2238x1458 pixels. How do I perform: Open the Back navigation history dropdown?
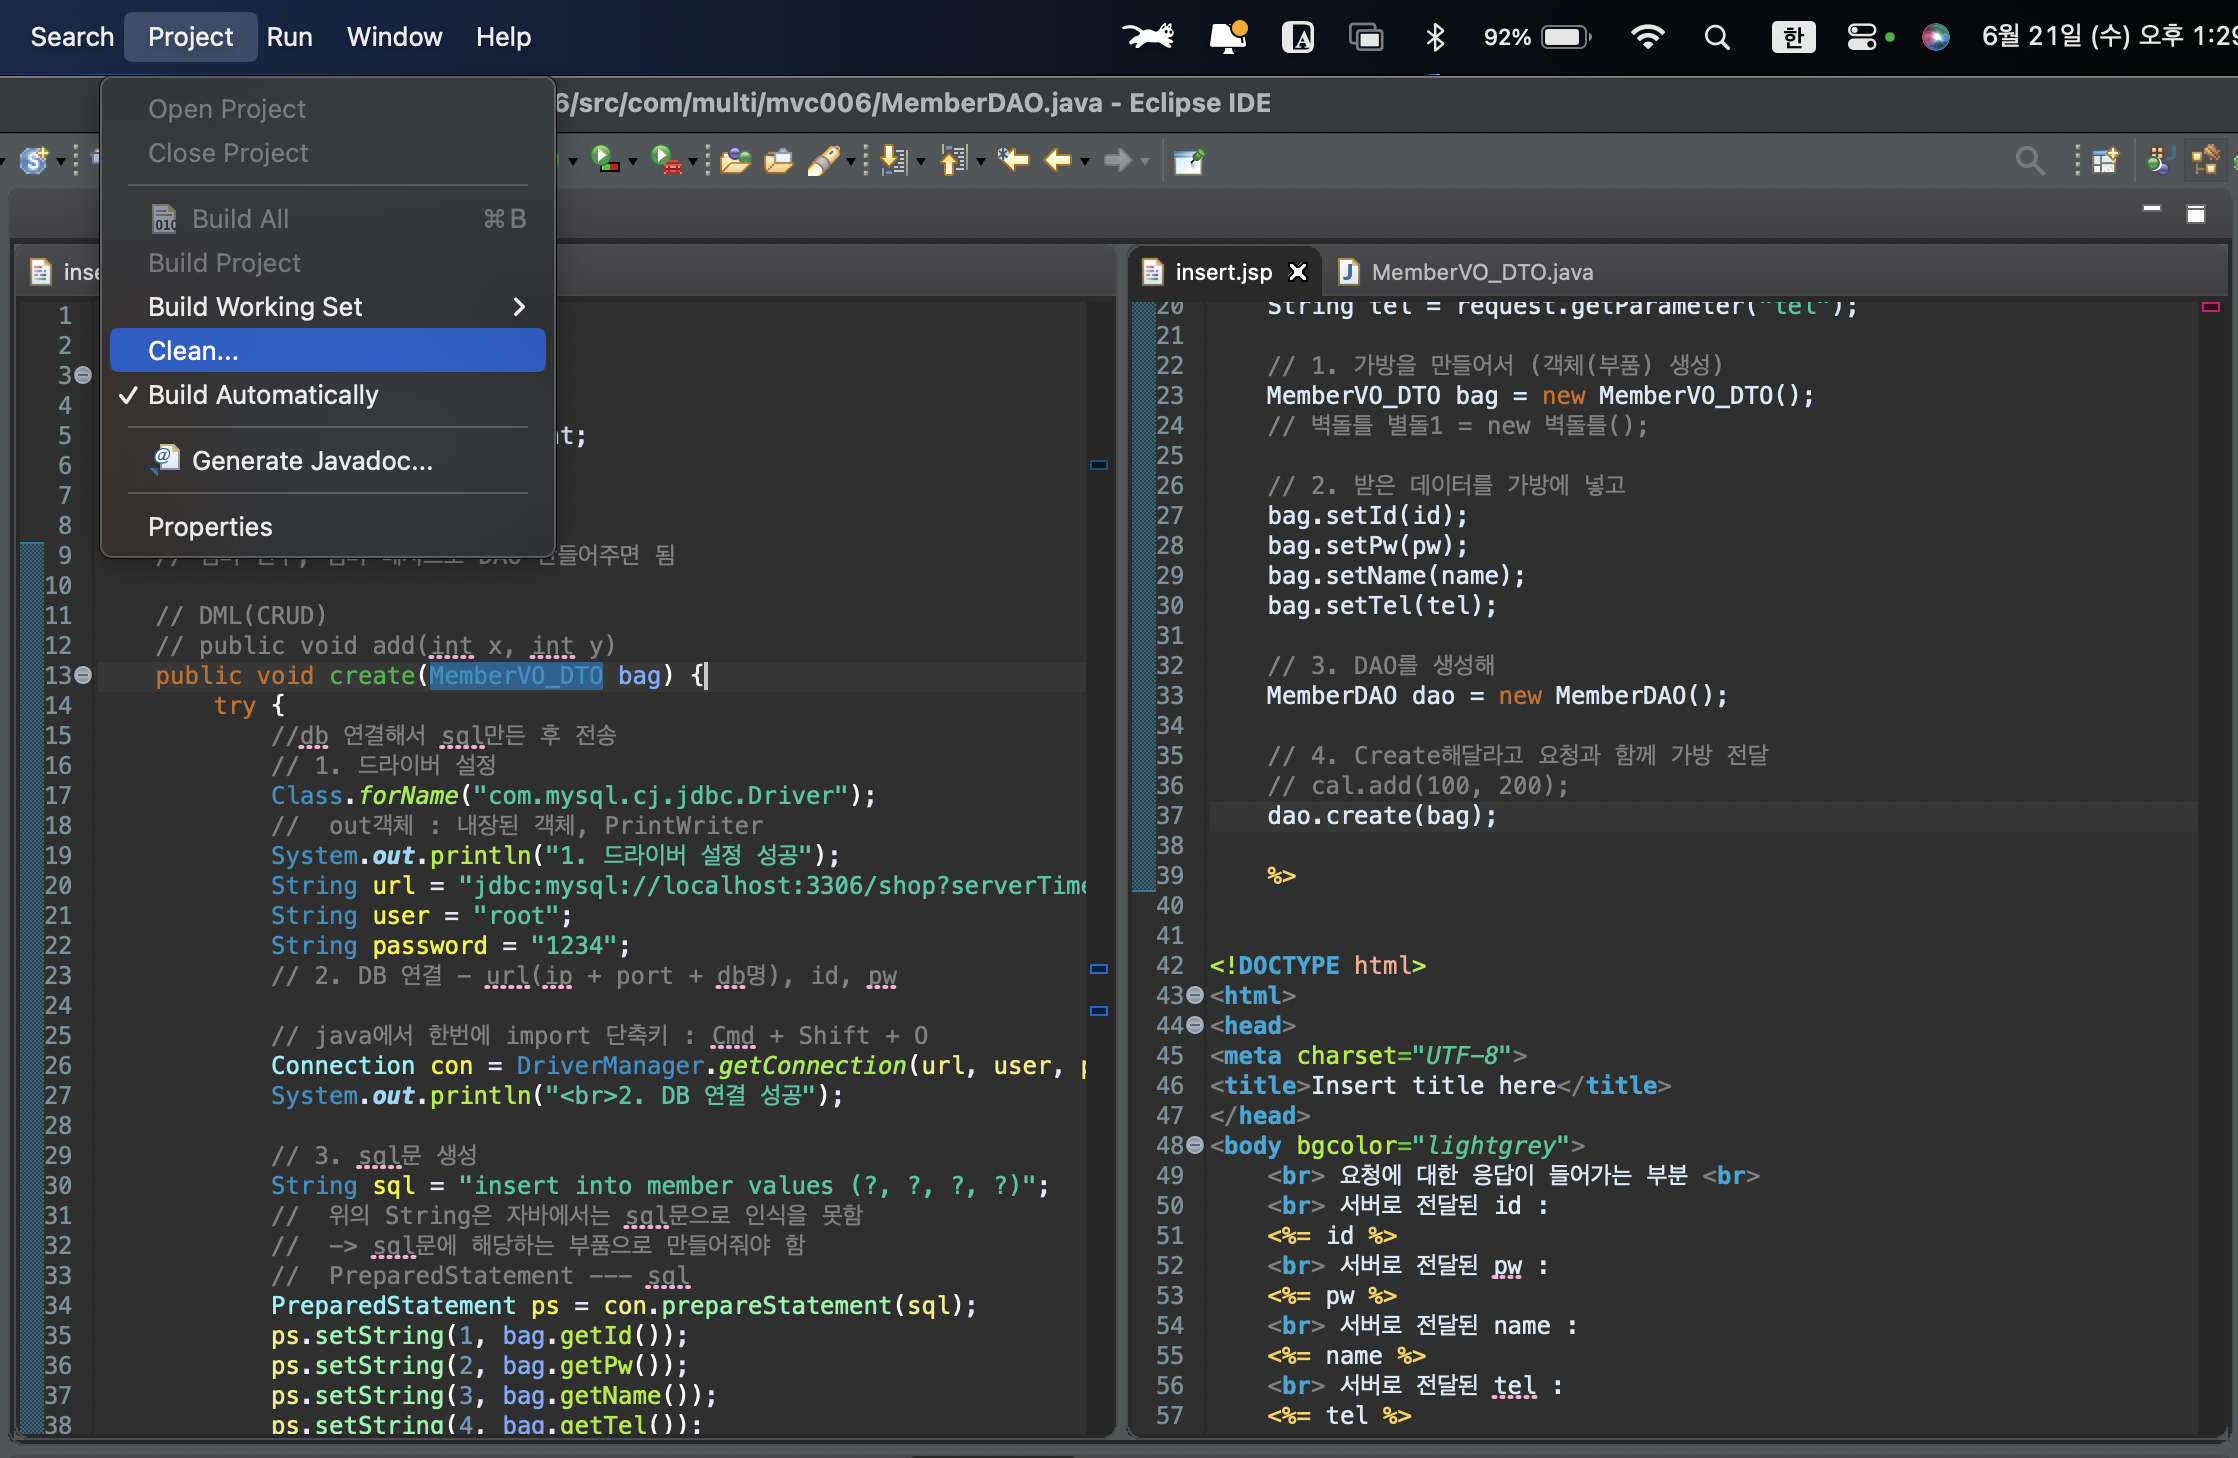coord(1085,161)
